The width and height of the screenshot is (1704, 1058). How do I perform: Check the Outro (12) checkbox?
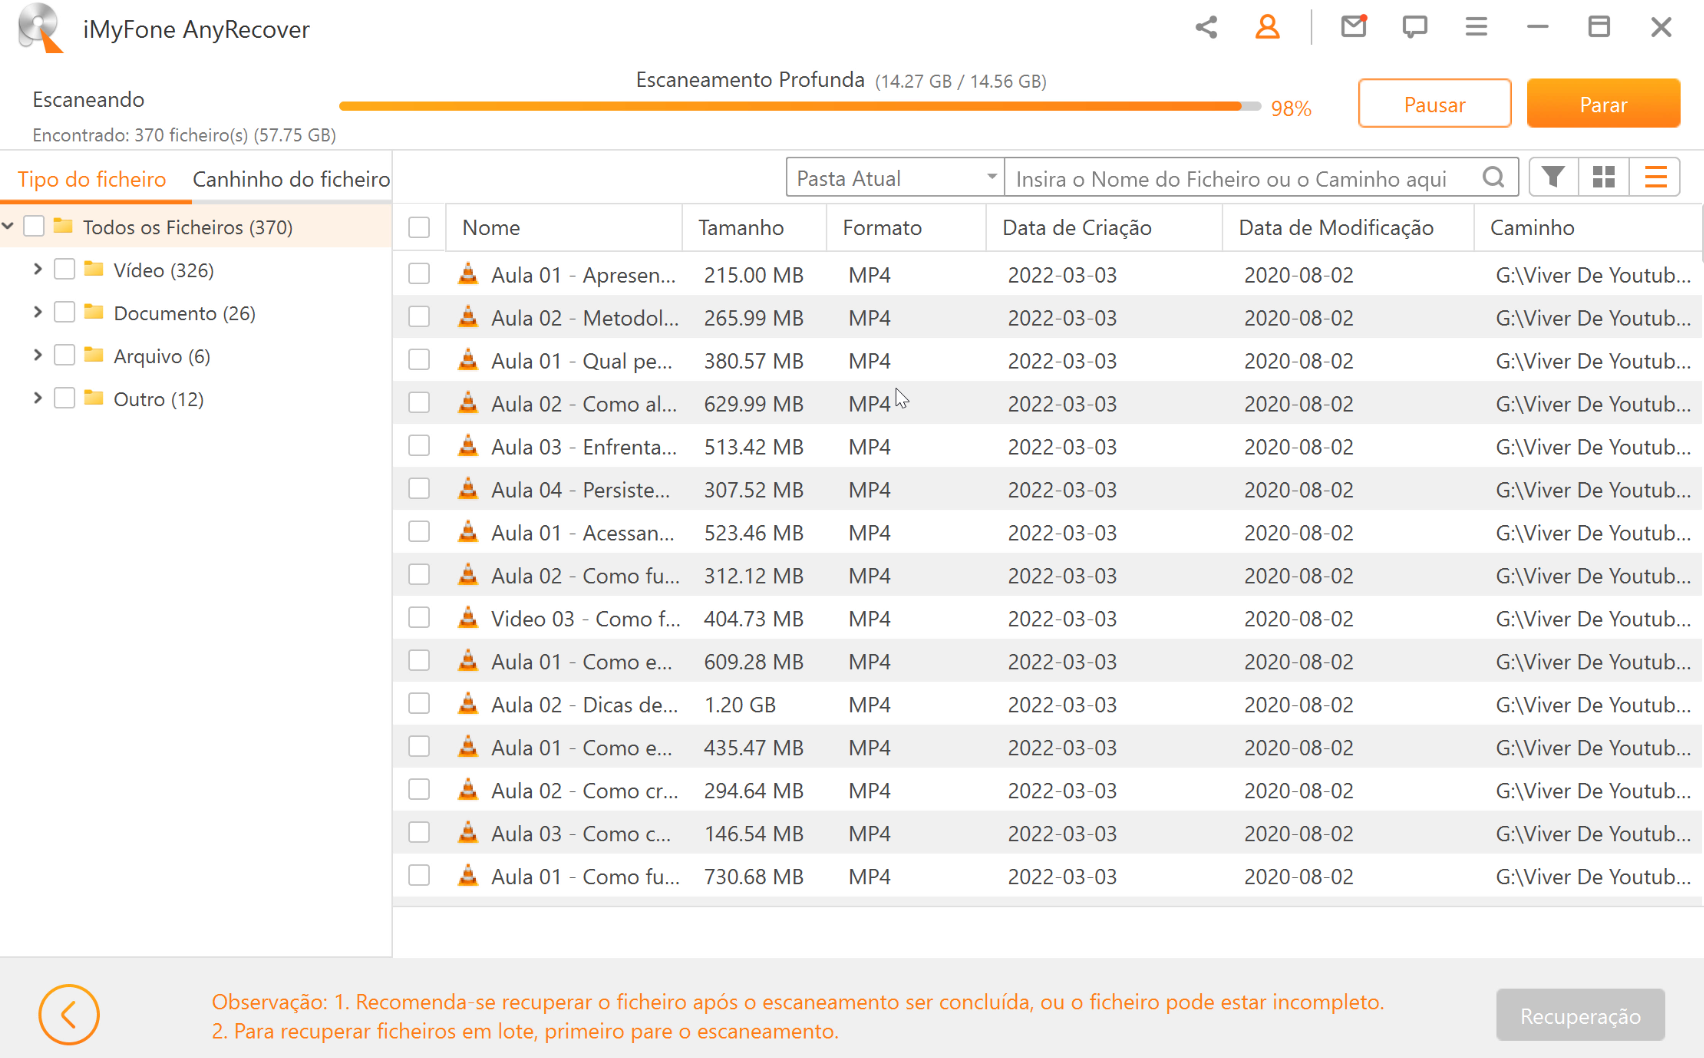[x=64, y=398]
